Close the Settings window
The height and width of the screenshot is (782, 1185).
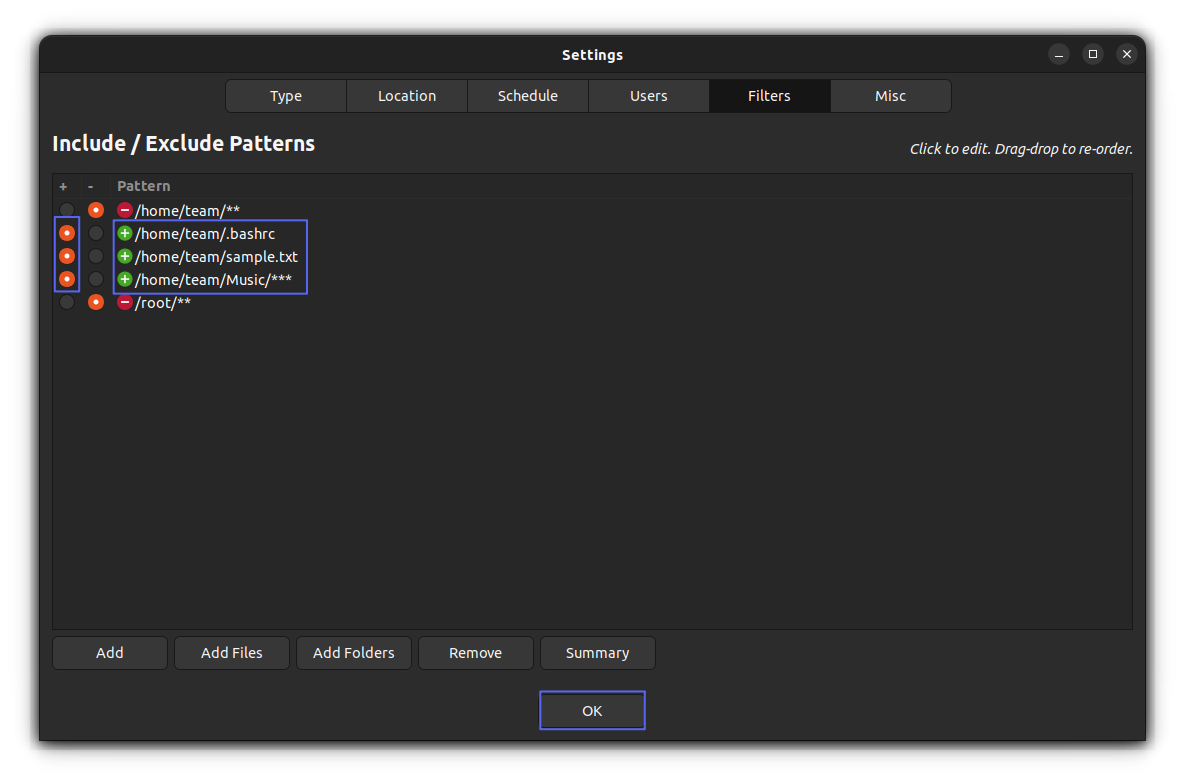click(1127, 54)
